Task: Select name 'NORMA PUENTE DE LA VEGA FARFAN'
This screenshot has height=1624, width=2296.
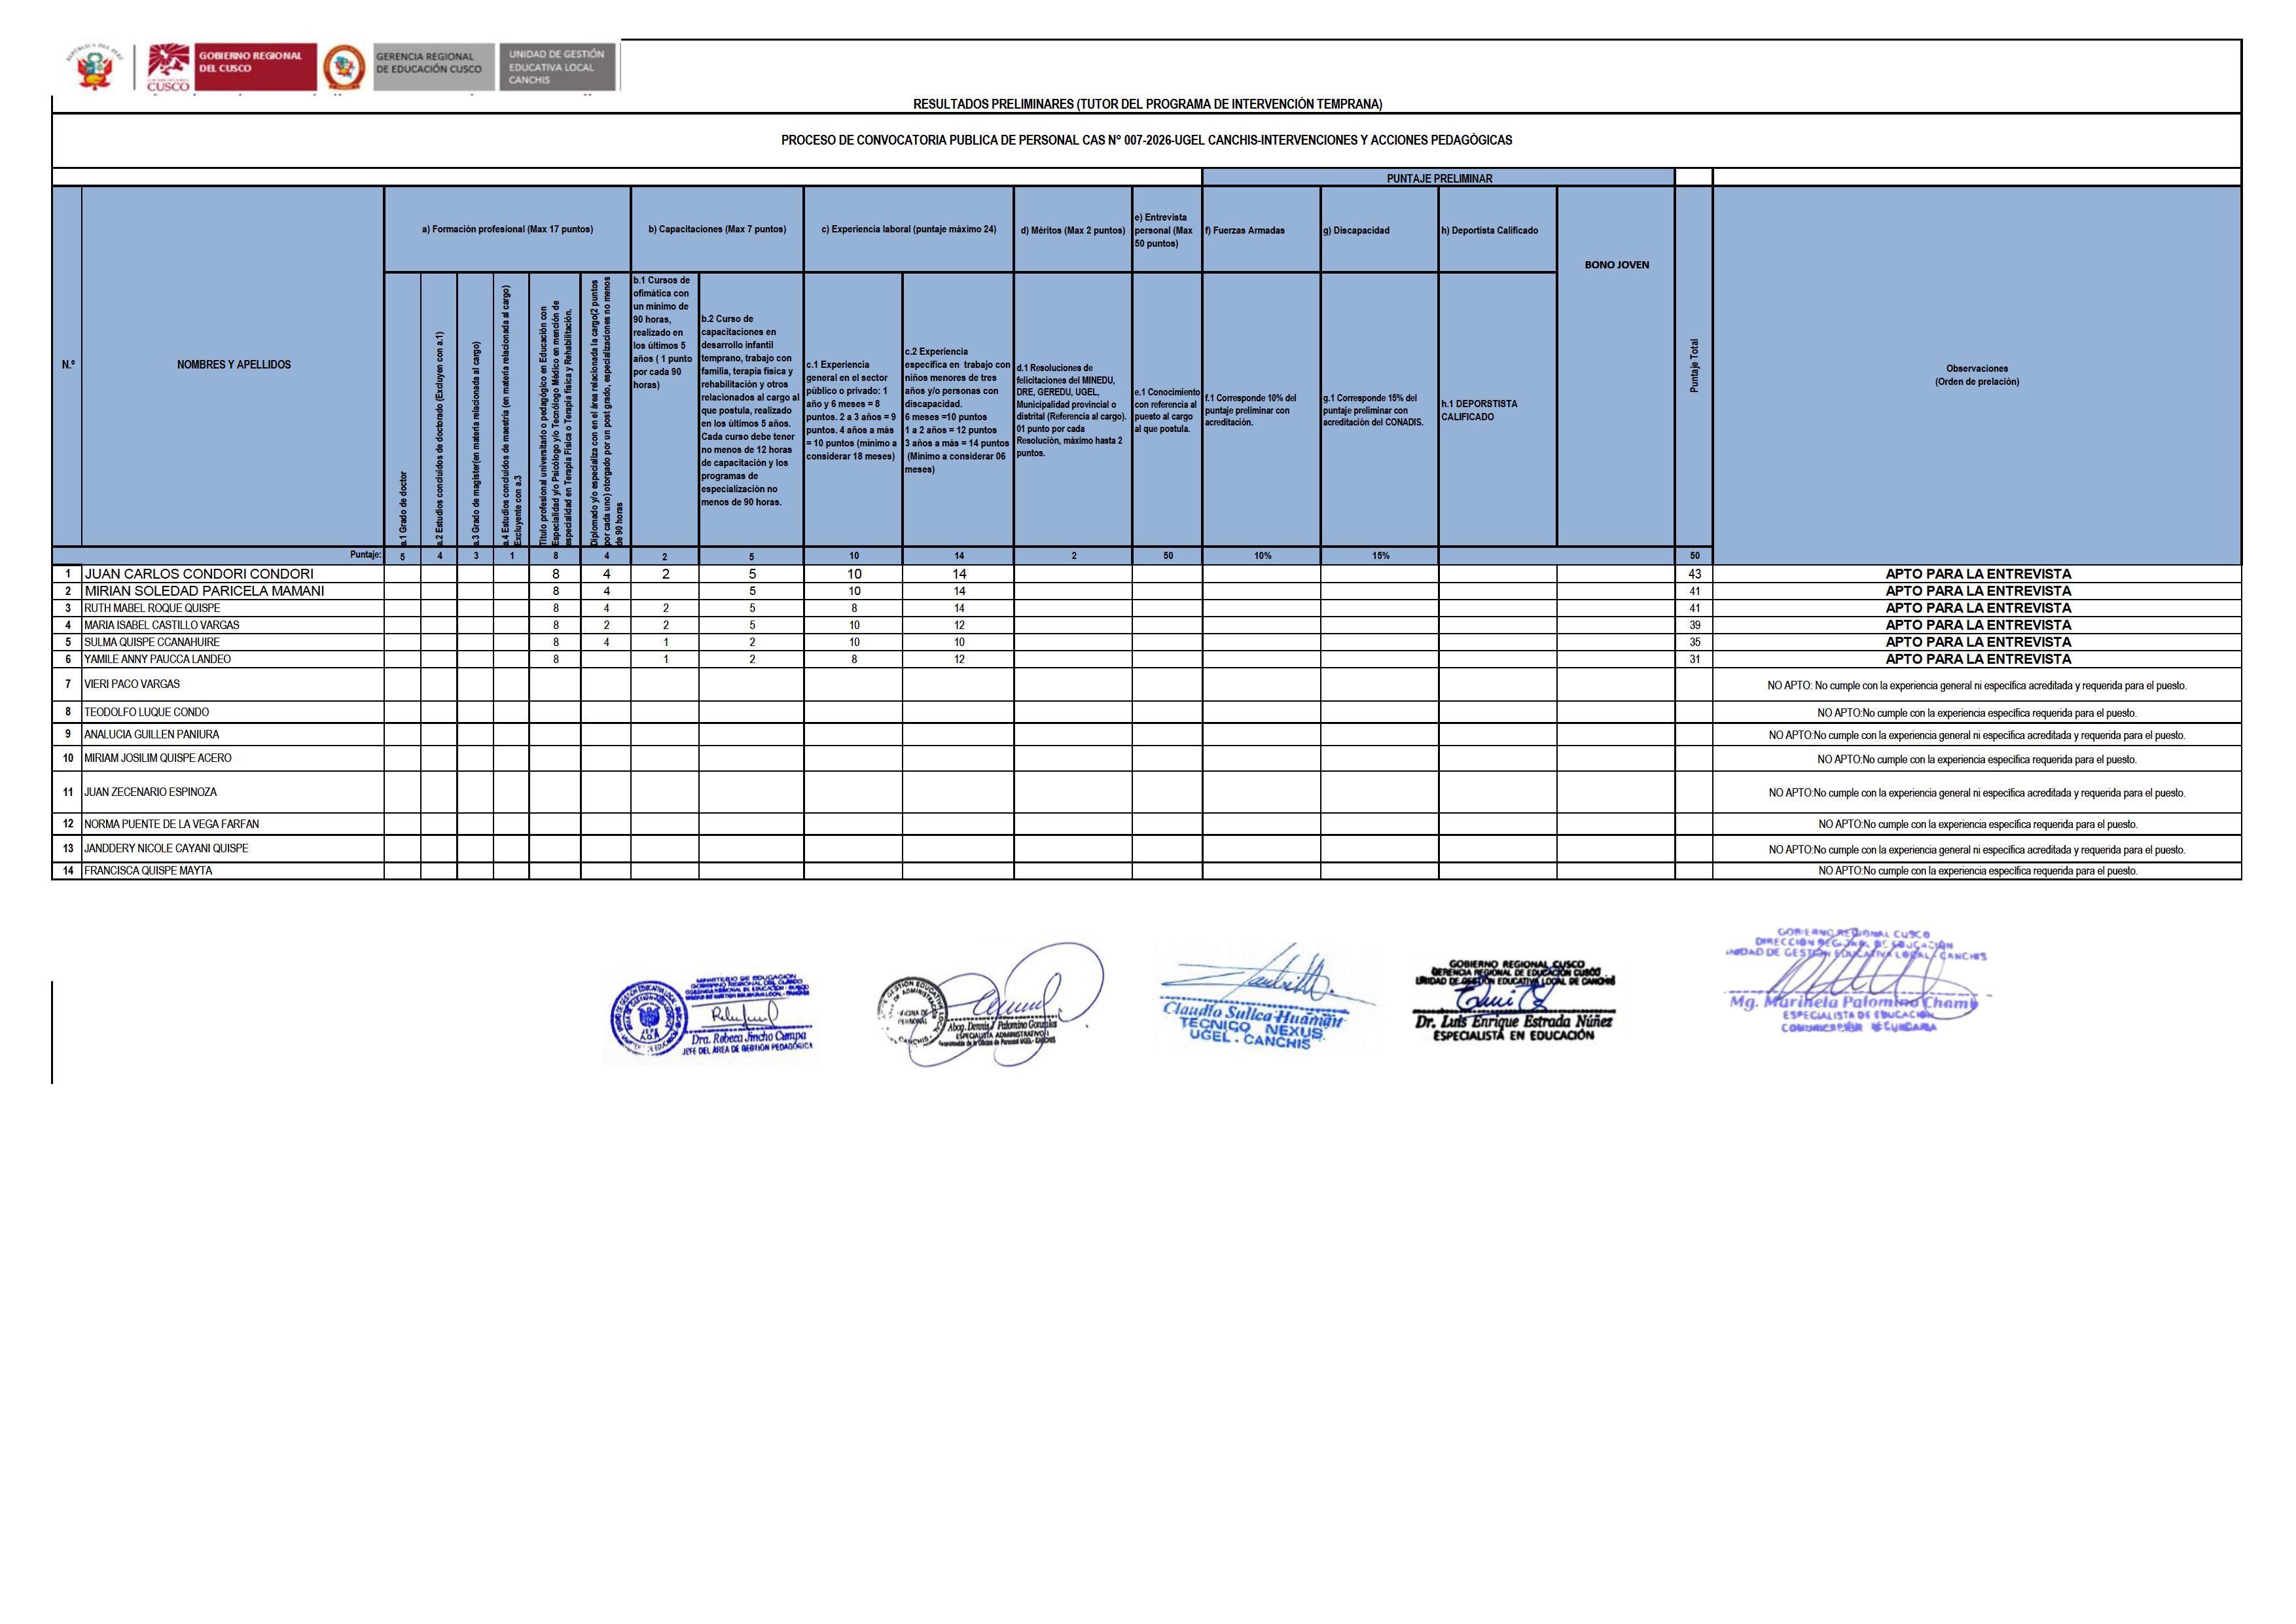Action: pos(171,824)
